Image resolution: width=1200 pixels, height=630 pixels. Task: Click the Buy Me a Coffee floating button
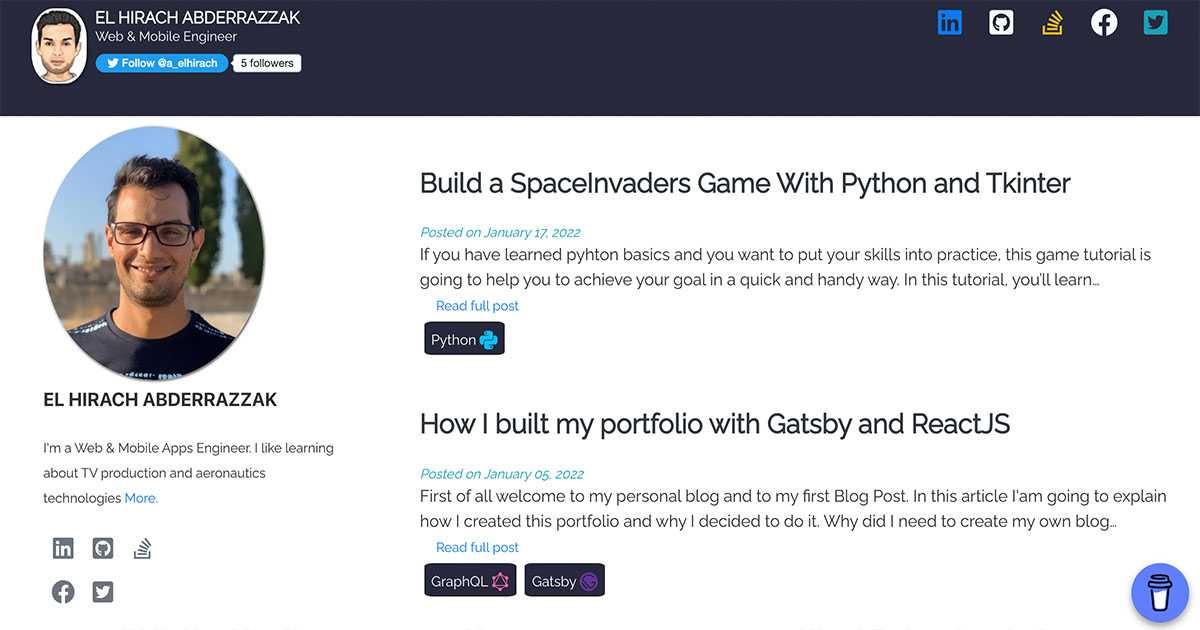tap(1159, 593)
